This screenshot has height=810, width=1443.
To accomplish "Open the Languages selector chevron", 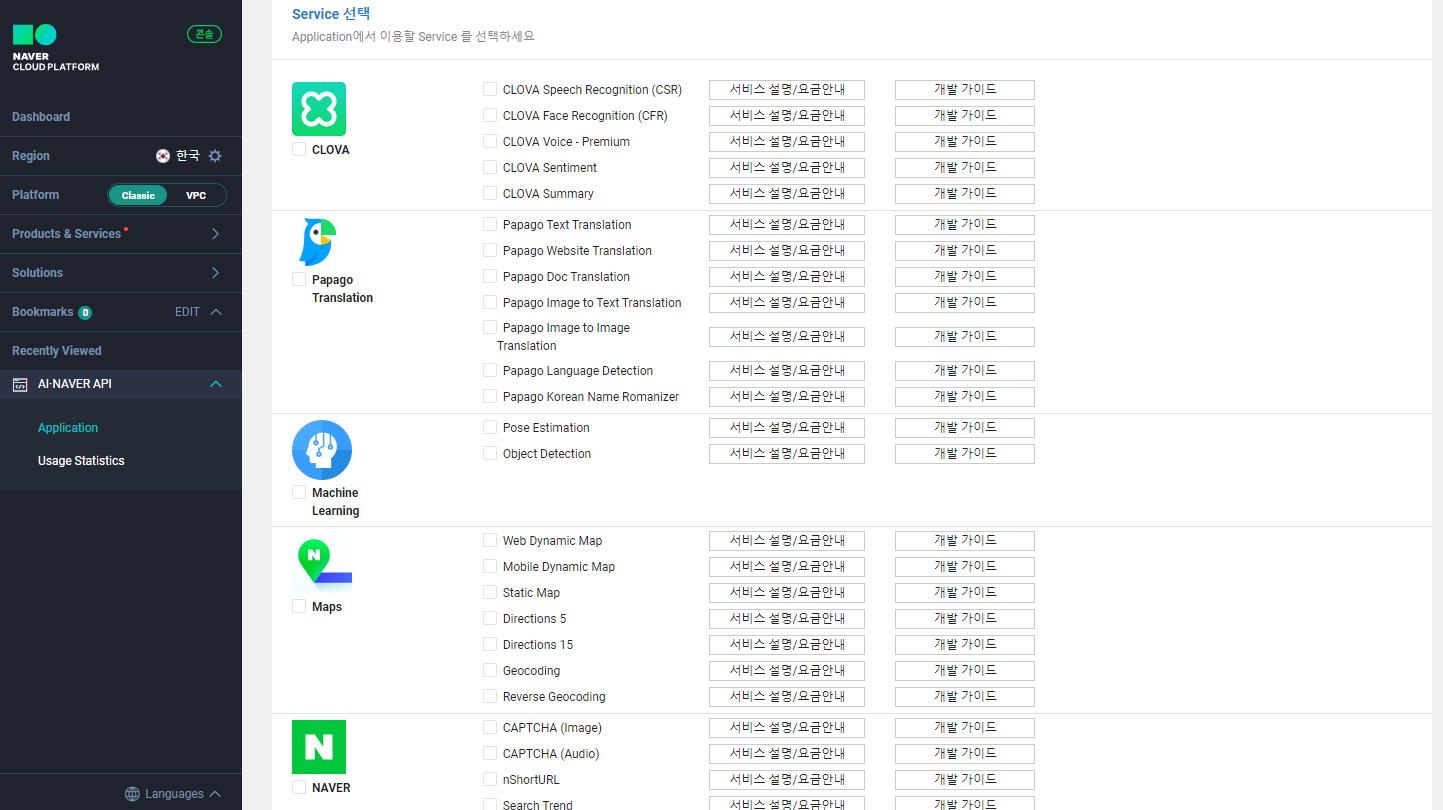I will coord(215,794).
